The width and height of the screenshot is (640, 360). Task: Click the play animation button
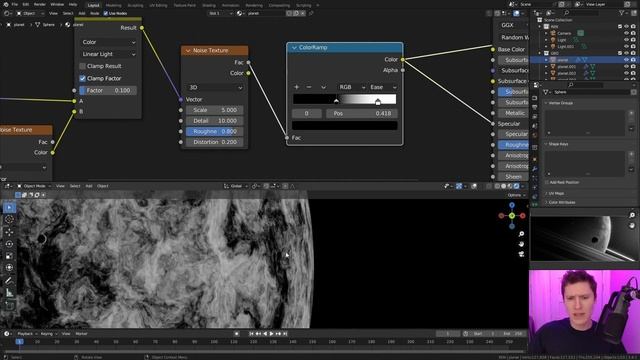pos(271,334)
